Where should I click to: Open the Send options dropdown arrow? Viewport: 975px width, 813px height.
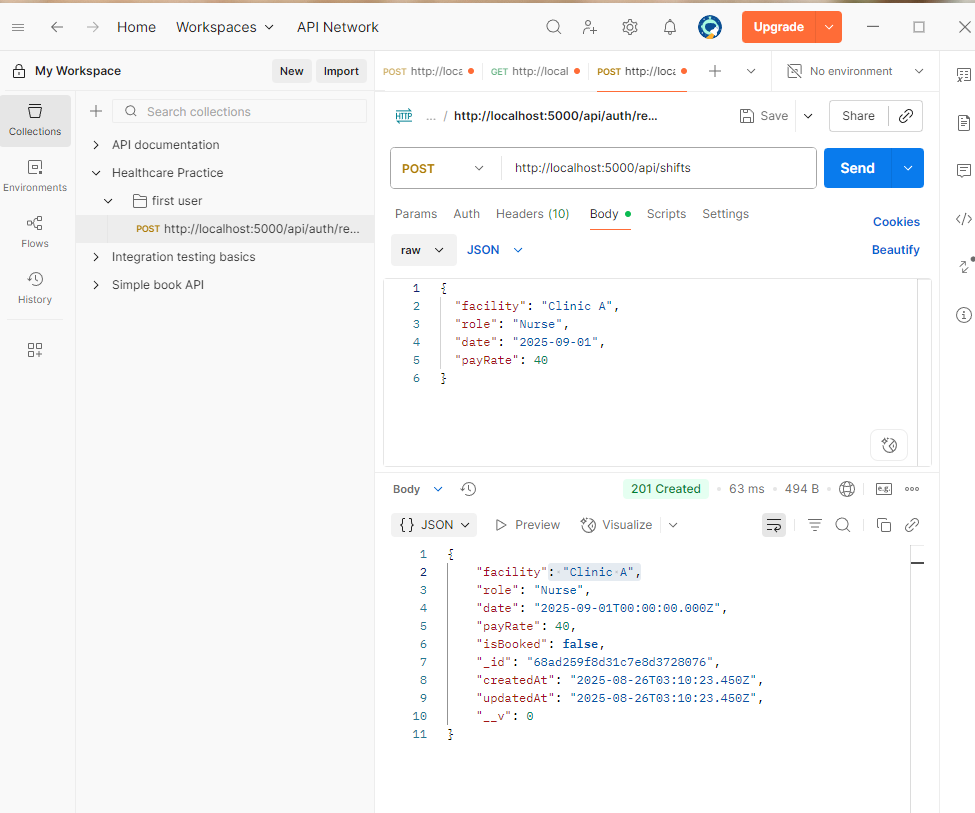point(908,168)
